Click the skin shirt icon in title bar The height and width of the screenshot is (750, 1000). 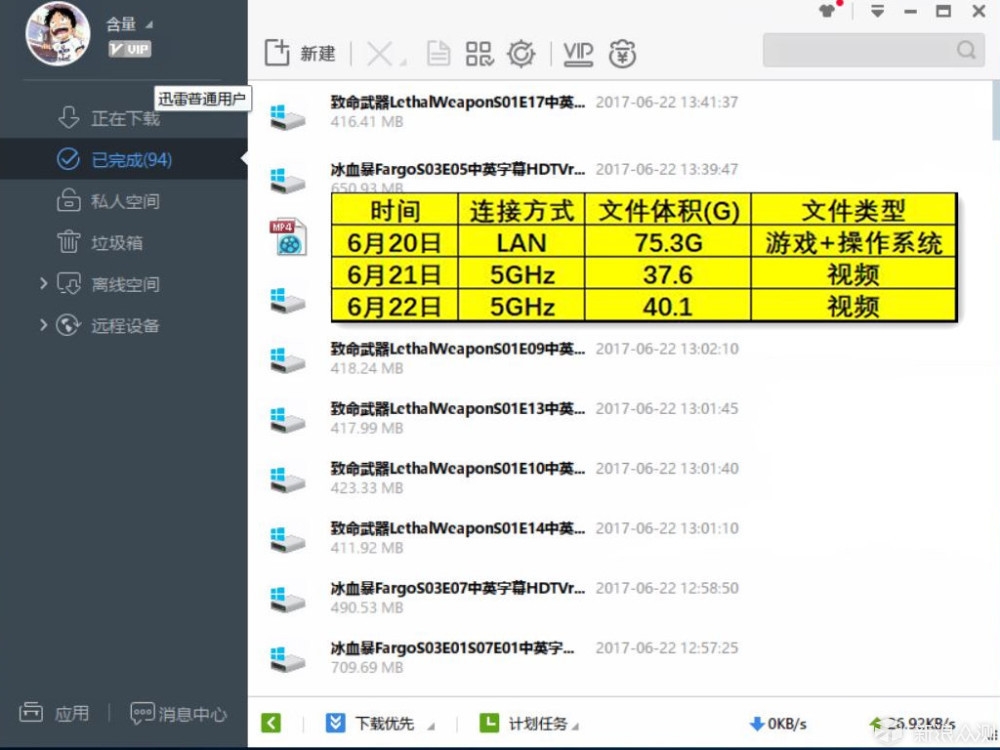click(828, 11)
